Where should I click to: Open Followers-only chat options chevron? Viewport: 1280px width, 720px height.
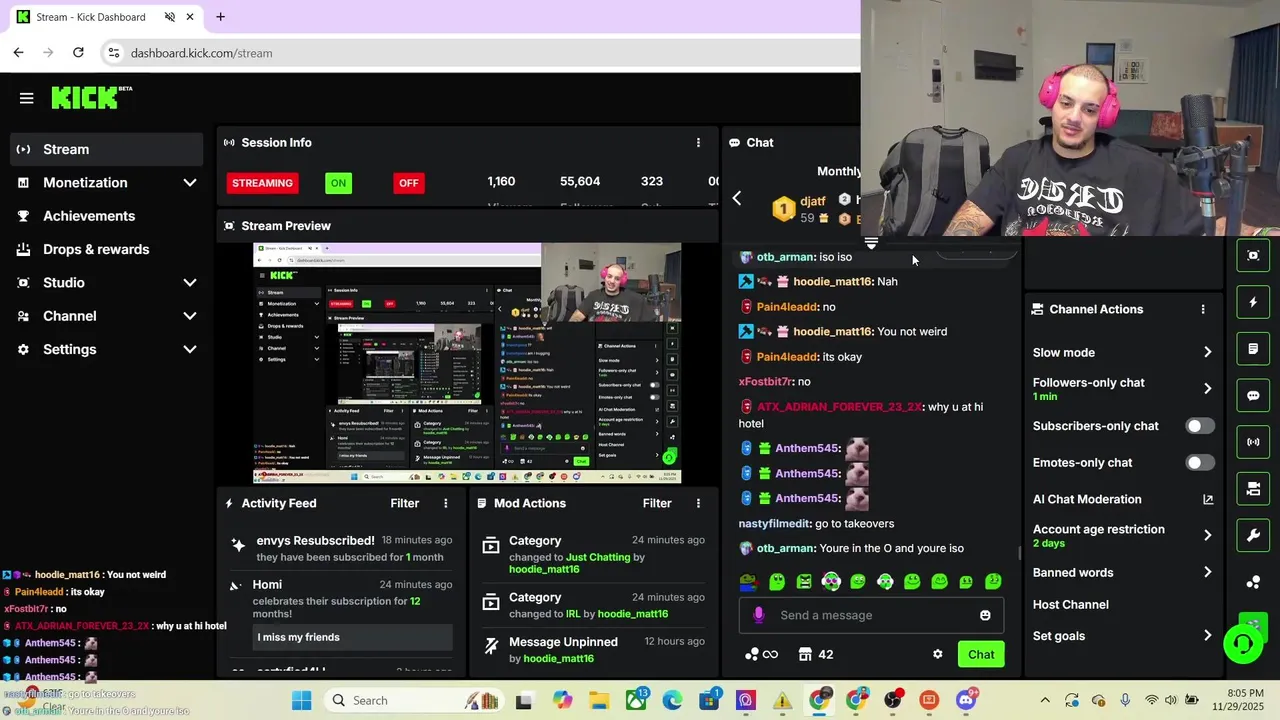pyautogui.click(x=1207, y=389)
